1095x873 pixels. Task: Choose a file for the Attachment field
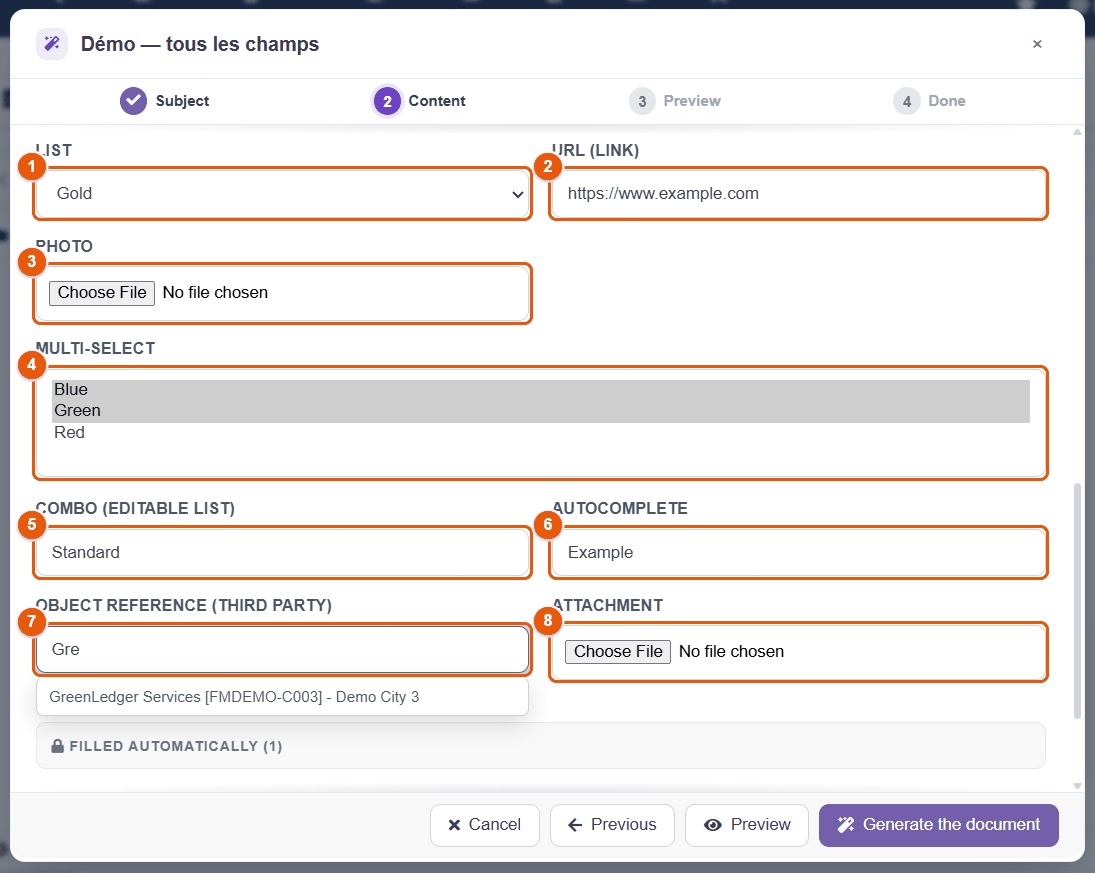(618, 652)
